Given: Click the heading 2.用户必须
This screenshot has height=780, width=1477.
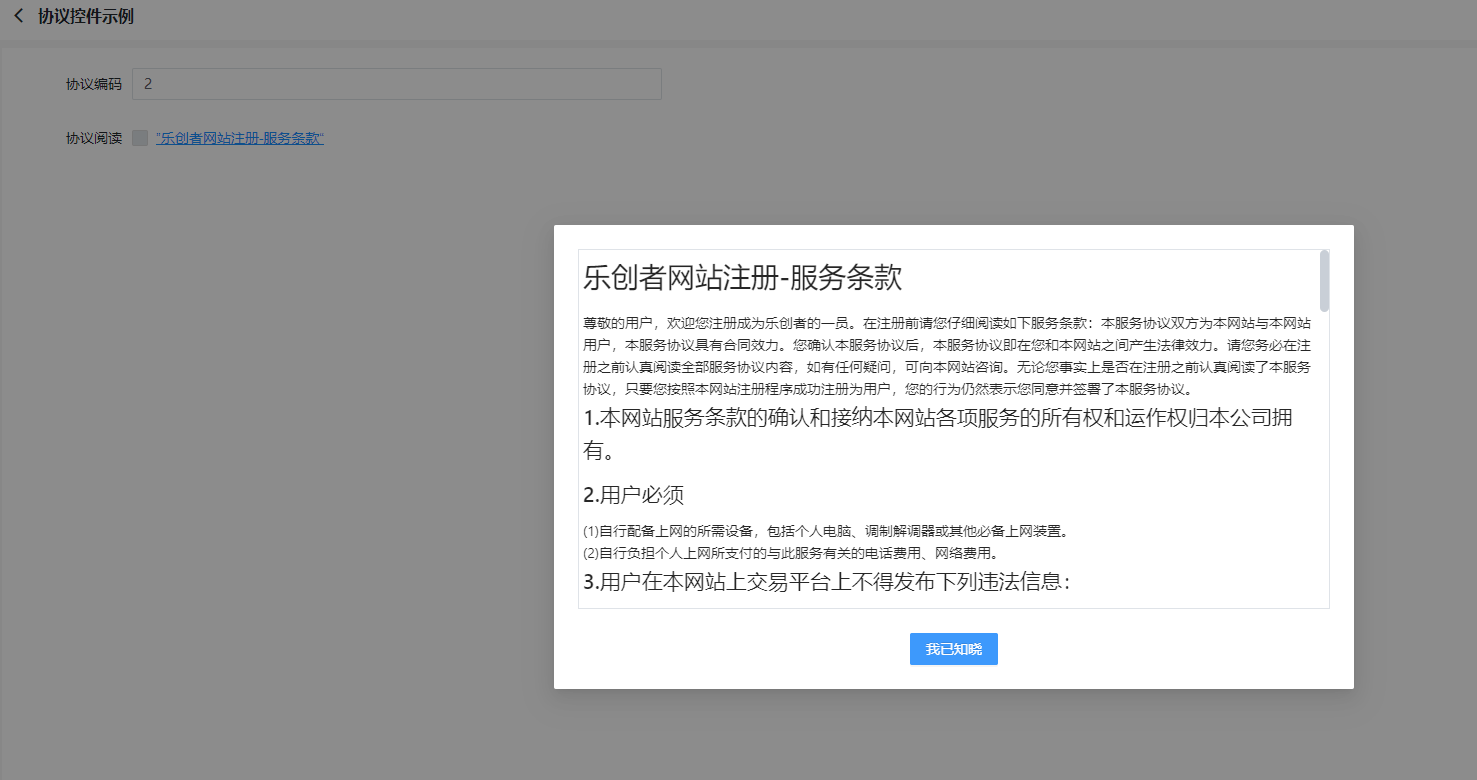Looking at the screenshot, I should (634, 495).
